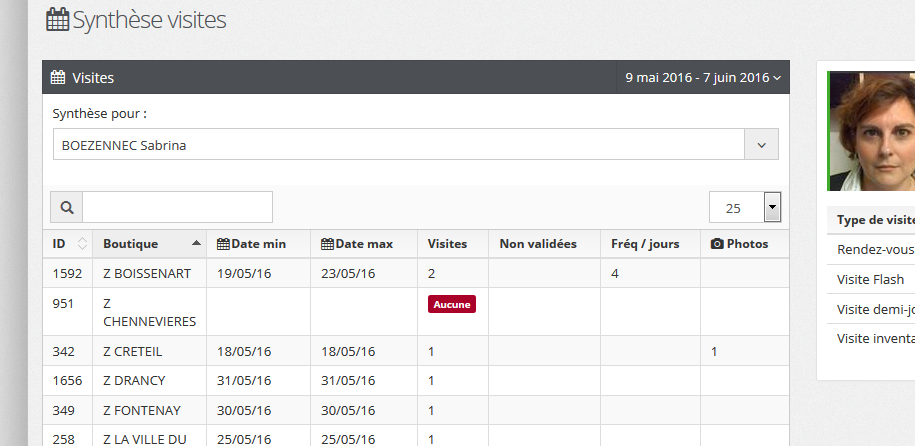Open visit count for Z BOISSENART
The width and height of the screenshot is (915, 446).
click(x=431, y=273)
